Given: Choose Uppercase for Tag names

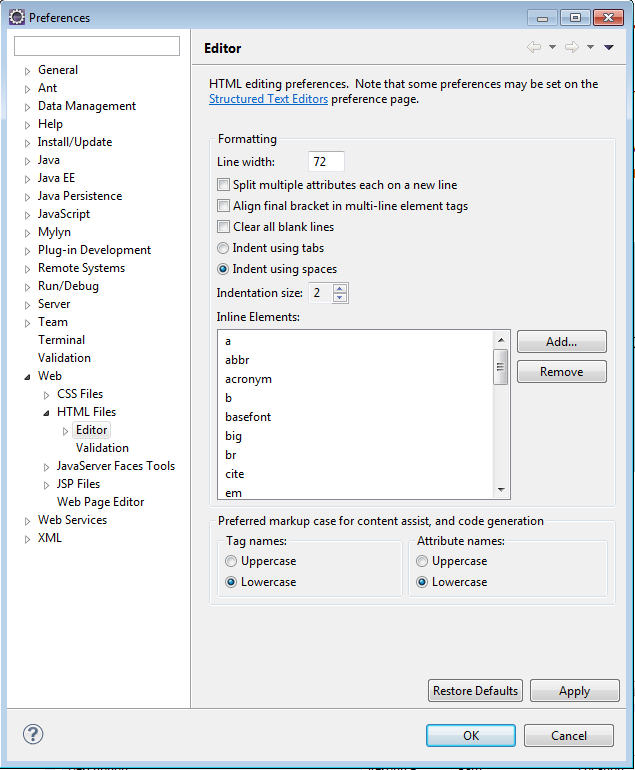Looking at the screenshot, I should 231,561.
